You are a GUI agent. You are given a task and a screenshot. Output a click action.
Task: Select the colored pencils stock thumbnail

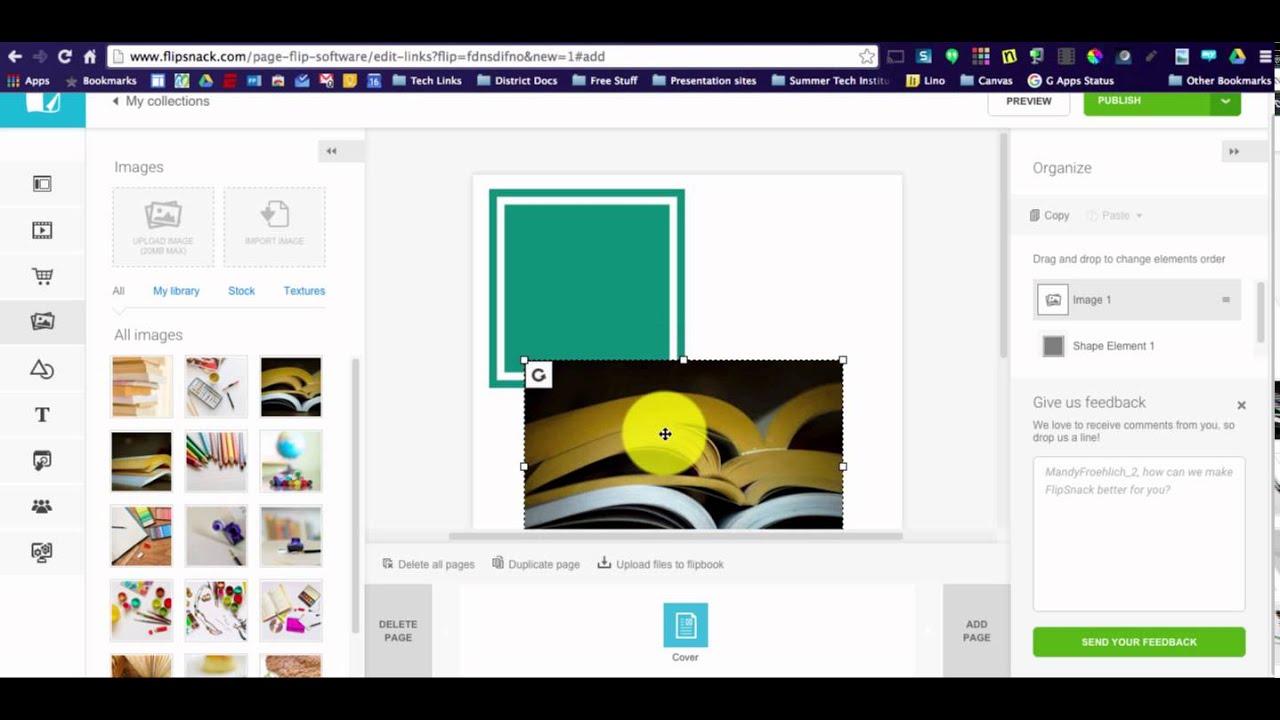[216, 461]
